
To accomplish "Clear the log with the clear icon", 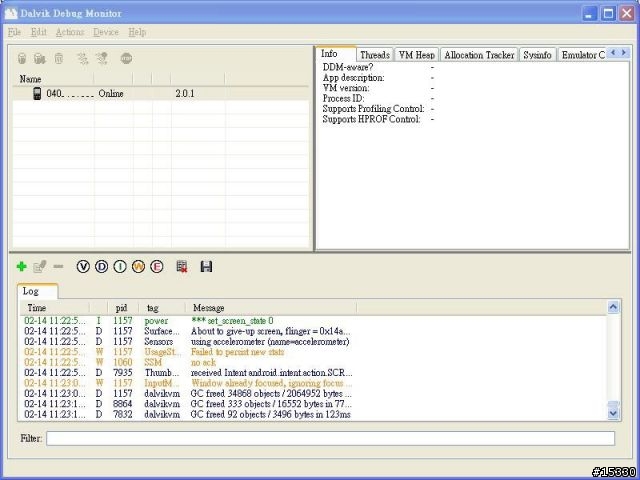I will point(182,267).
